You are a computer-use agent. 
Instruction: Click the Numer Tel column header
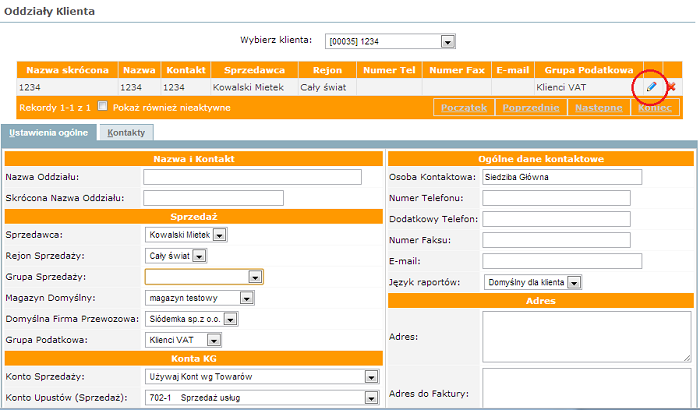(389, 70)
